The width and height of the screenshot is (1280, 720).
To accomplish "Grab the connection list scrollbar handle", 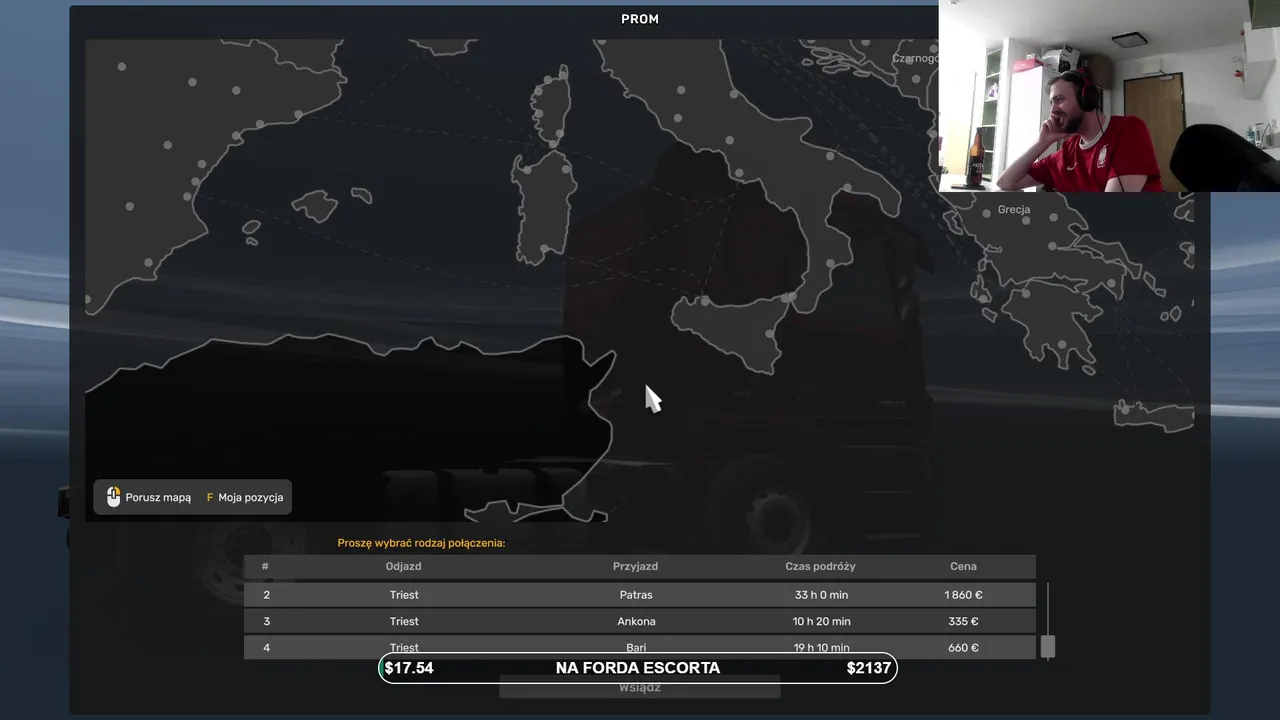I will (1047, 647).
